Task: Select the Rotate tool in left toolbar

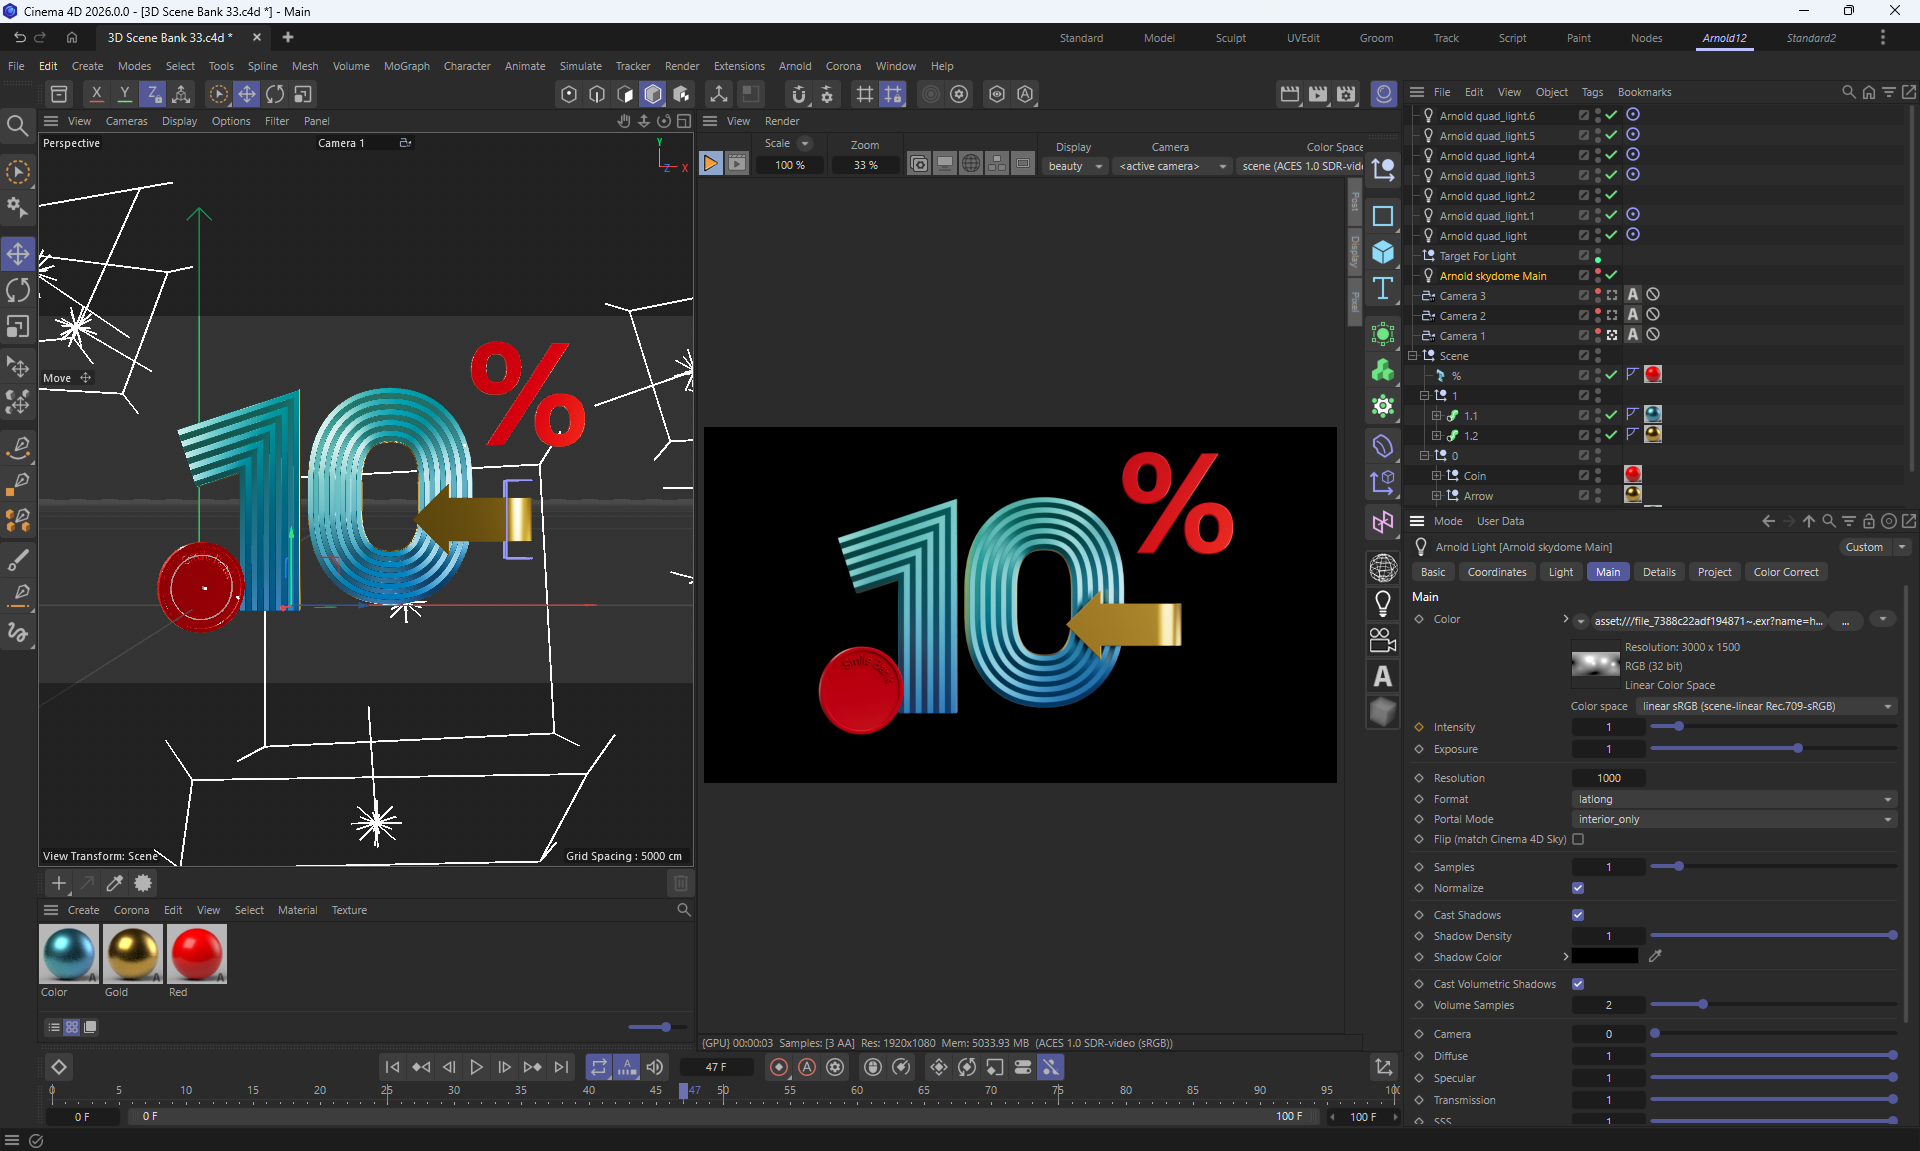Action: click(18, 291)
